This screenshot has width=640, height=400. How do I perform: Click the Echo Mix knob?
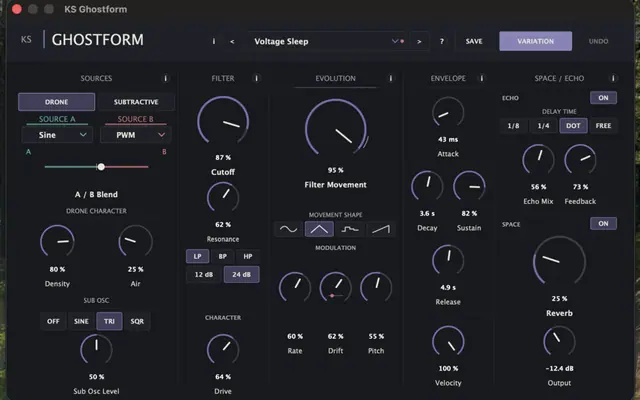(538, 160)
